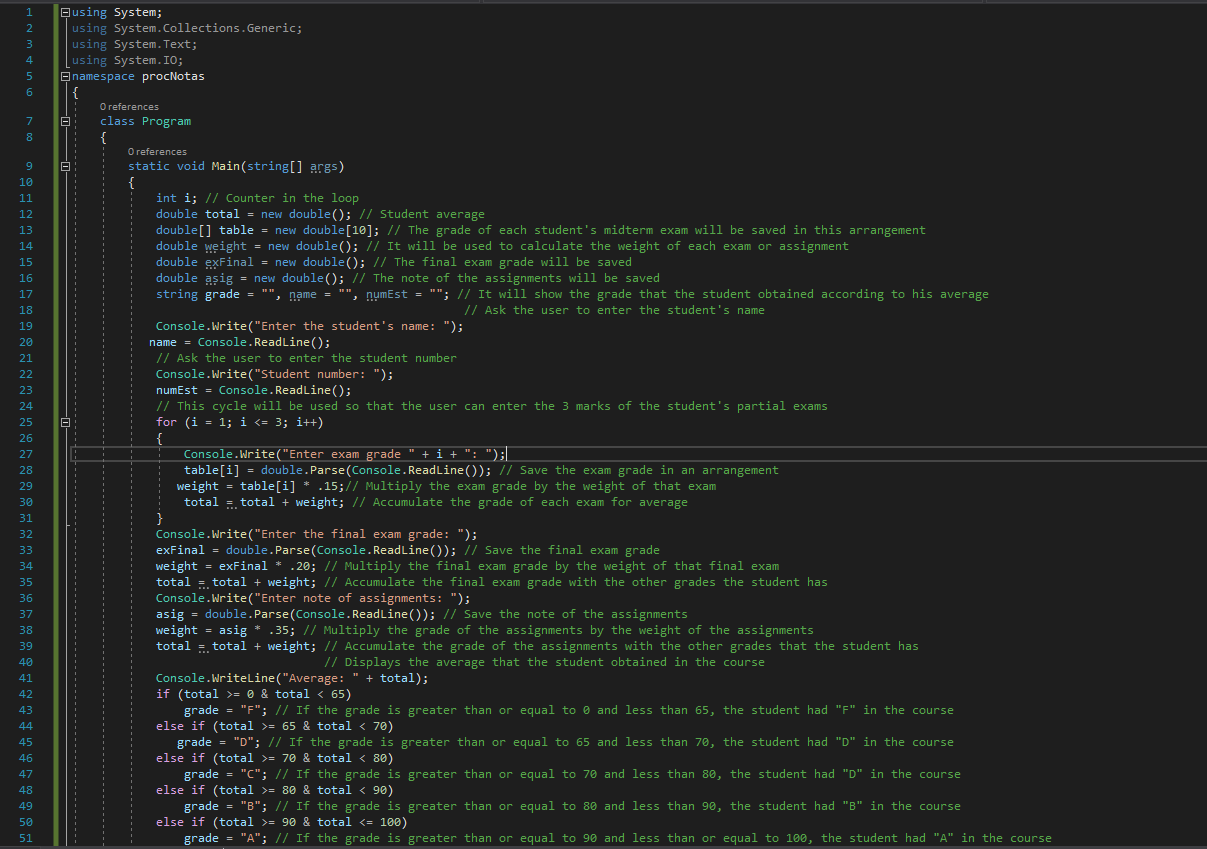Screen dimensions: 1207x849
Task: Place cursor on the name variable assignment
Action: click(x=162, y=342)
